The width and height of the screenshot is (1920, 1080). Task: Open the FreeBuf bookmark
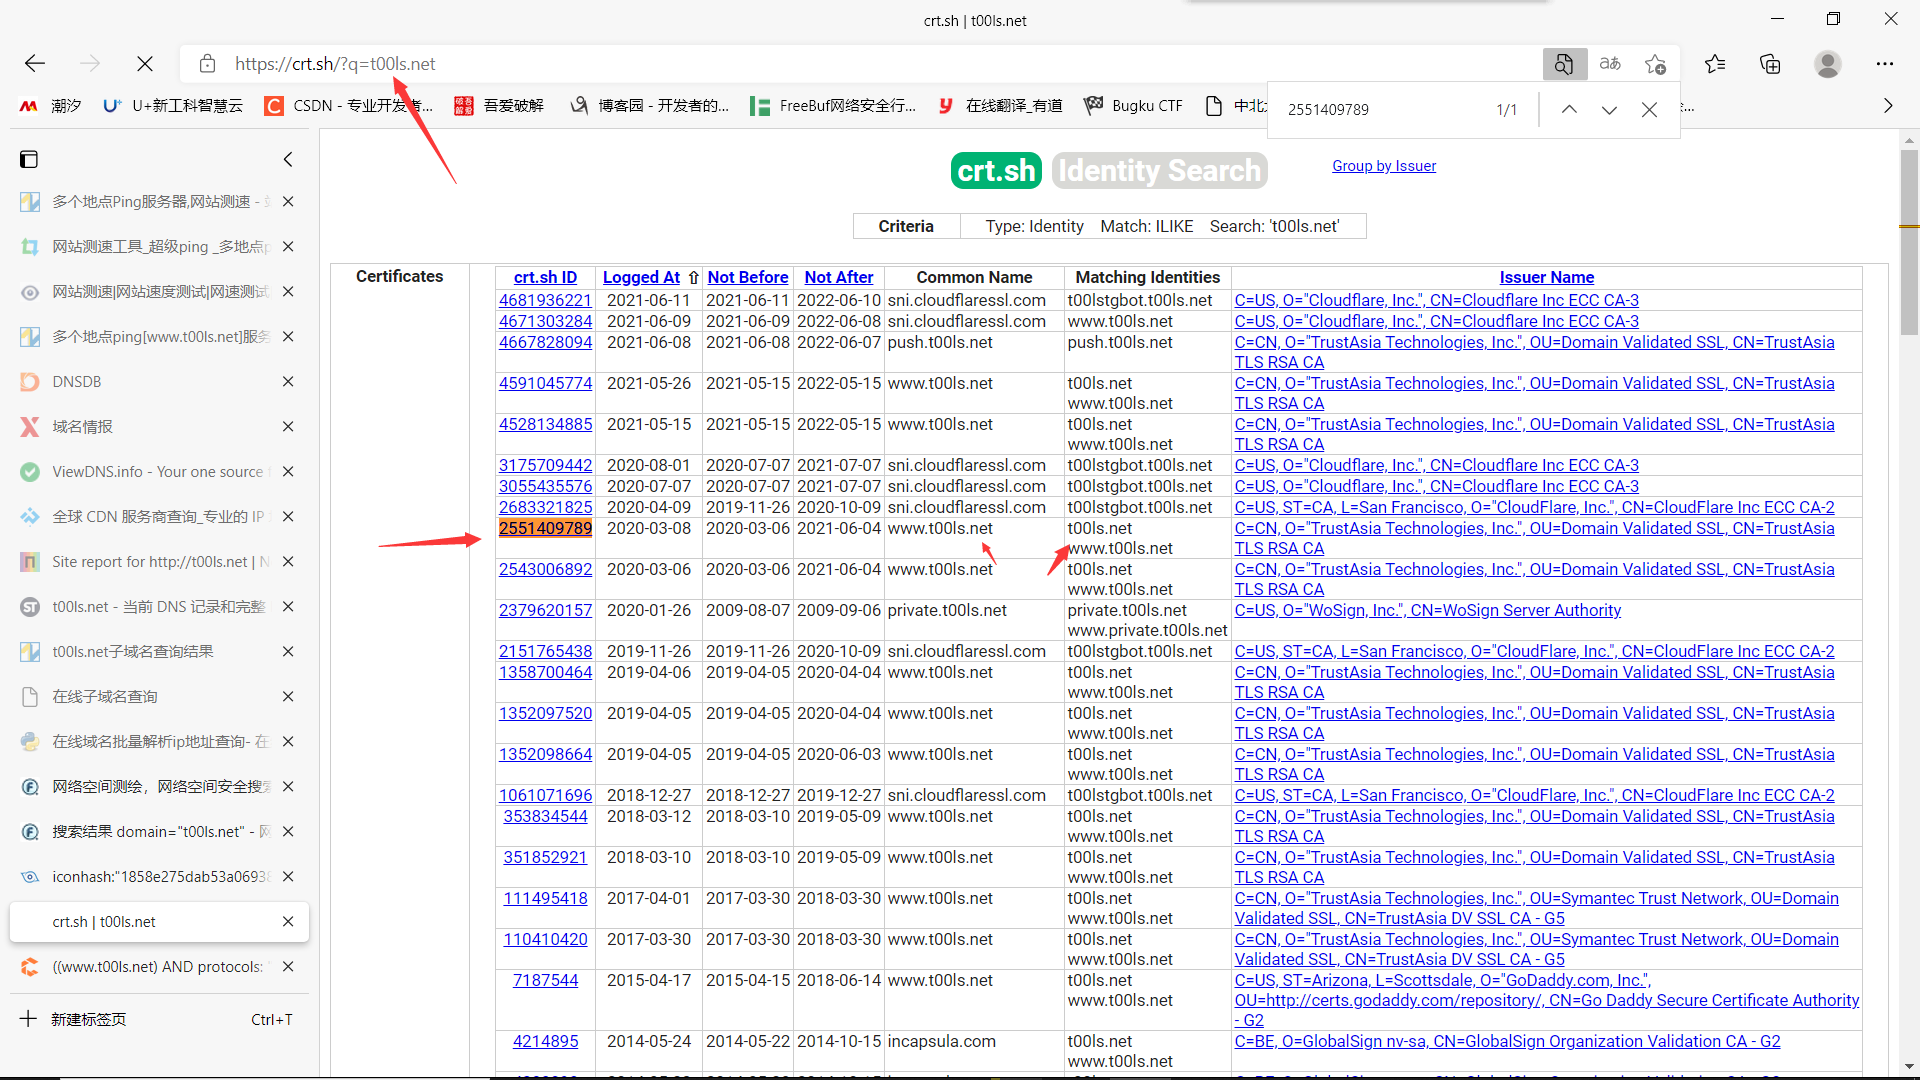(833, 106)
